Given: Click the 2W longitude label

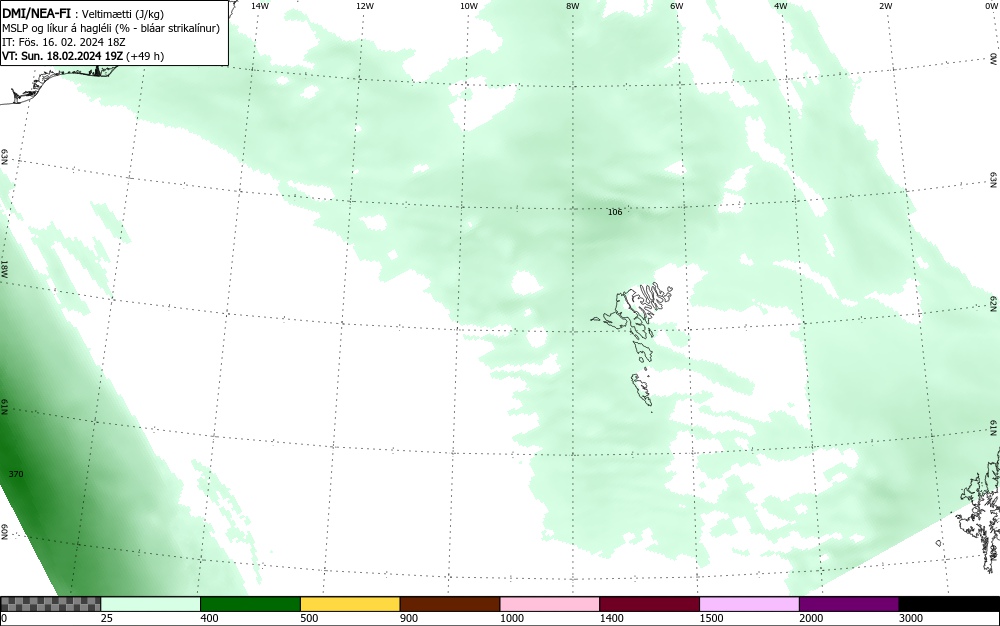Looking at the screenshot, I should [885, 6].
